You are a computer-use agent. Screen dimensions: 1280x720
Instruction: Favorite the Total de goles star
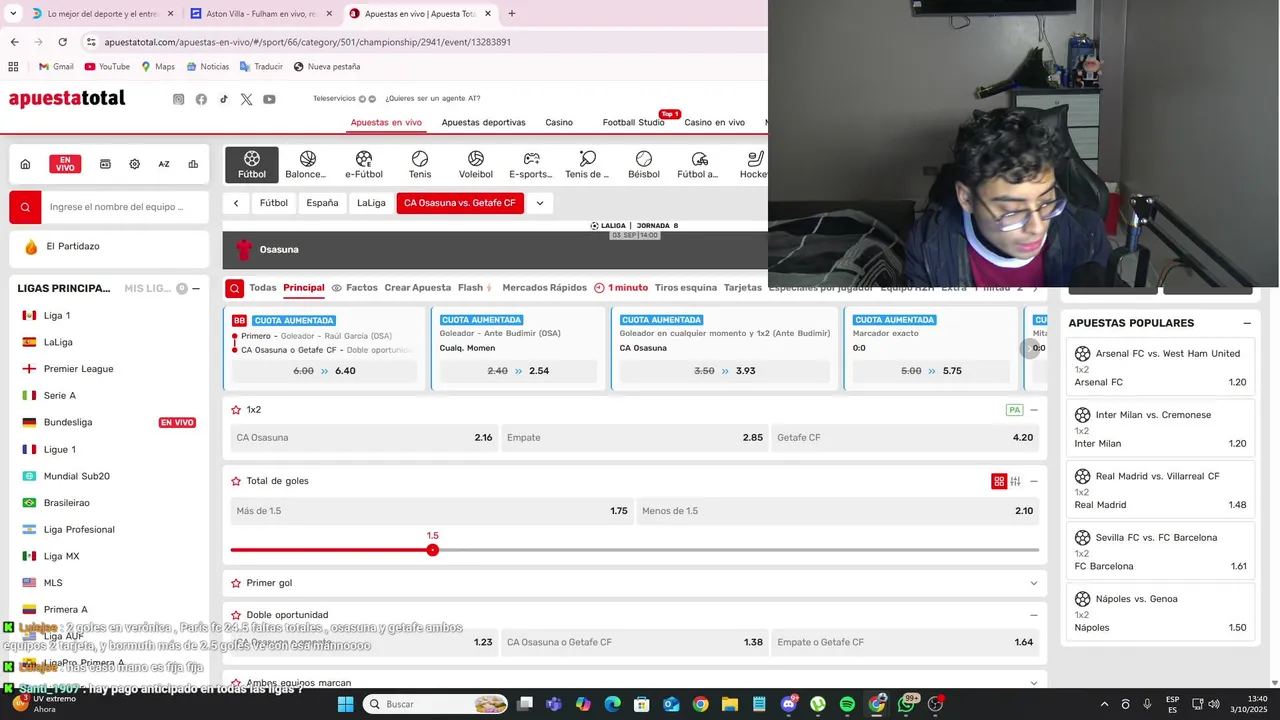click(x=236, y=481)
